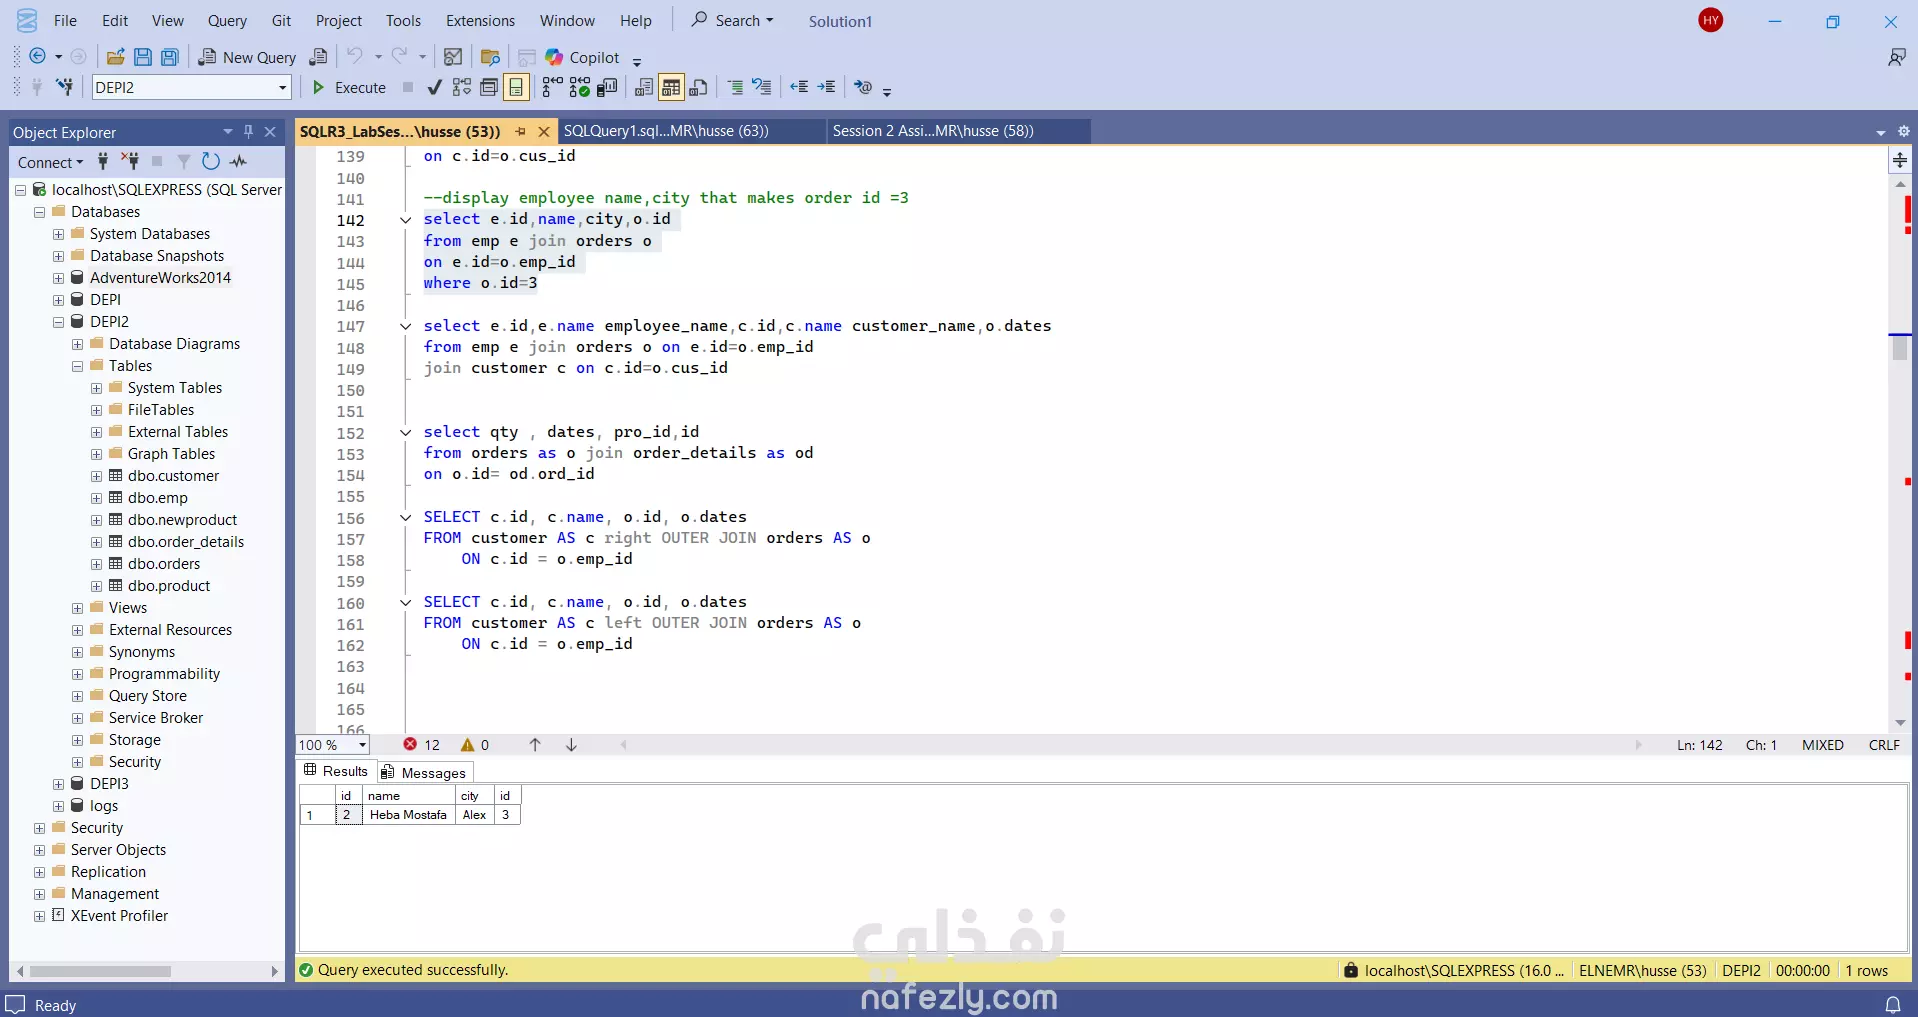The image size is (1918, 1017).
Task: Expand the dbo.orders table node
Action: point(97,564)
